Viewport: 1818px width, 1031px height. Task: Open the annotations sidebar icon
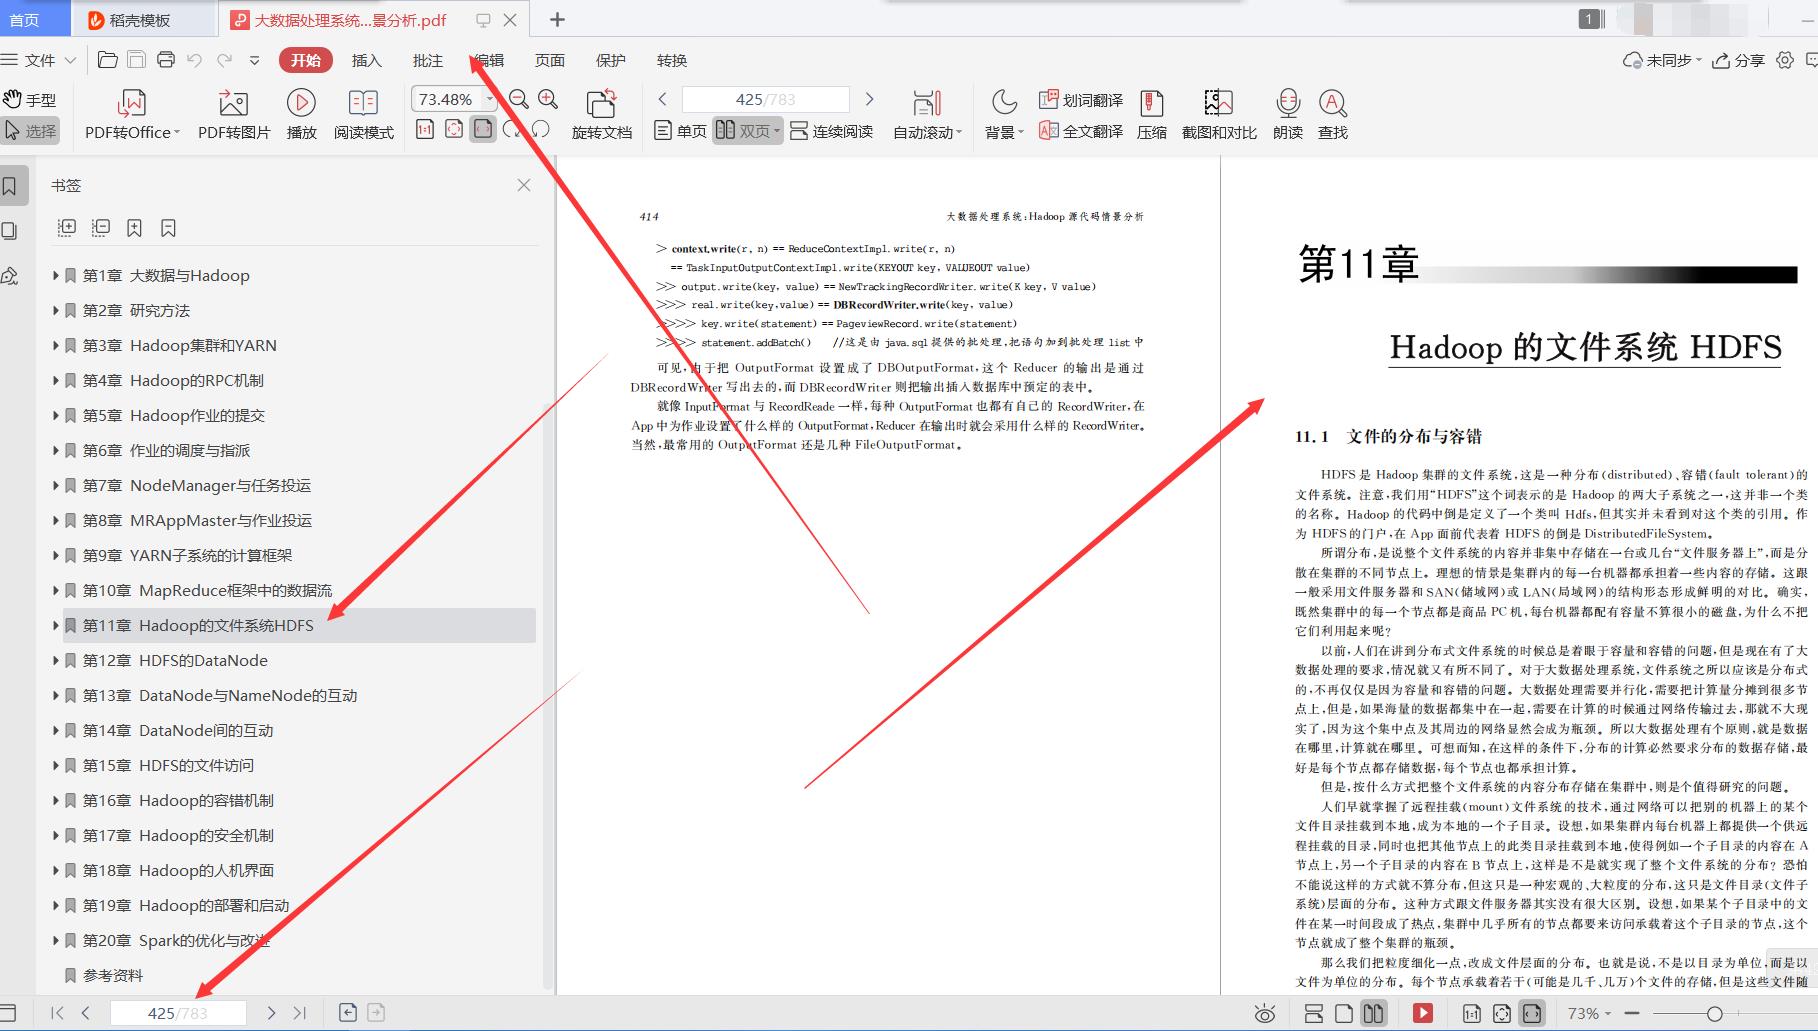[x=10, y=275]
